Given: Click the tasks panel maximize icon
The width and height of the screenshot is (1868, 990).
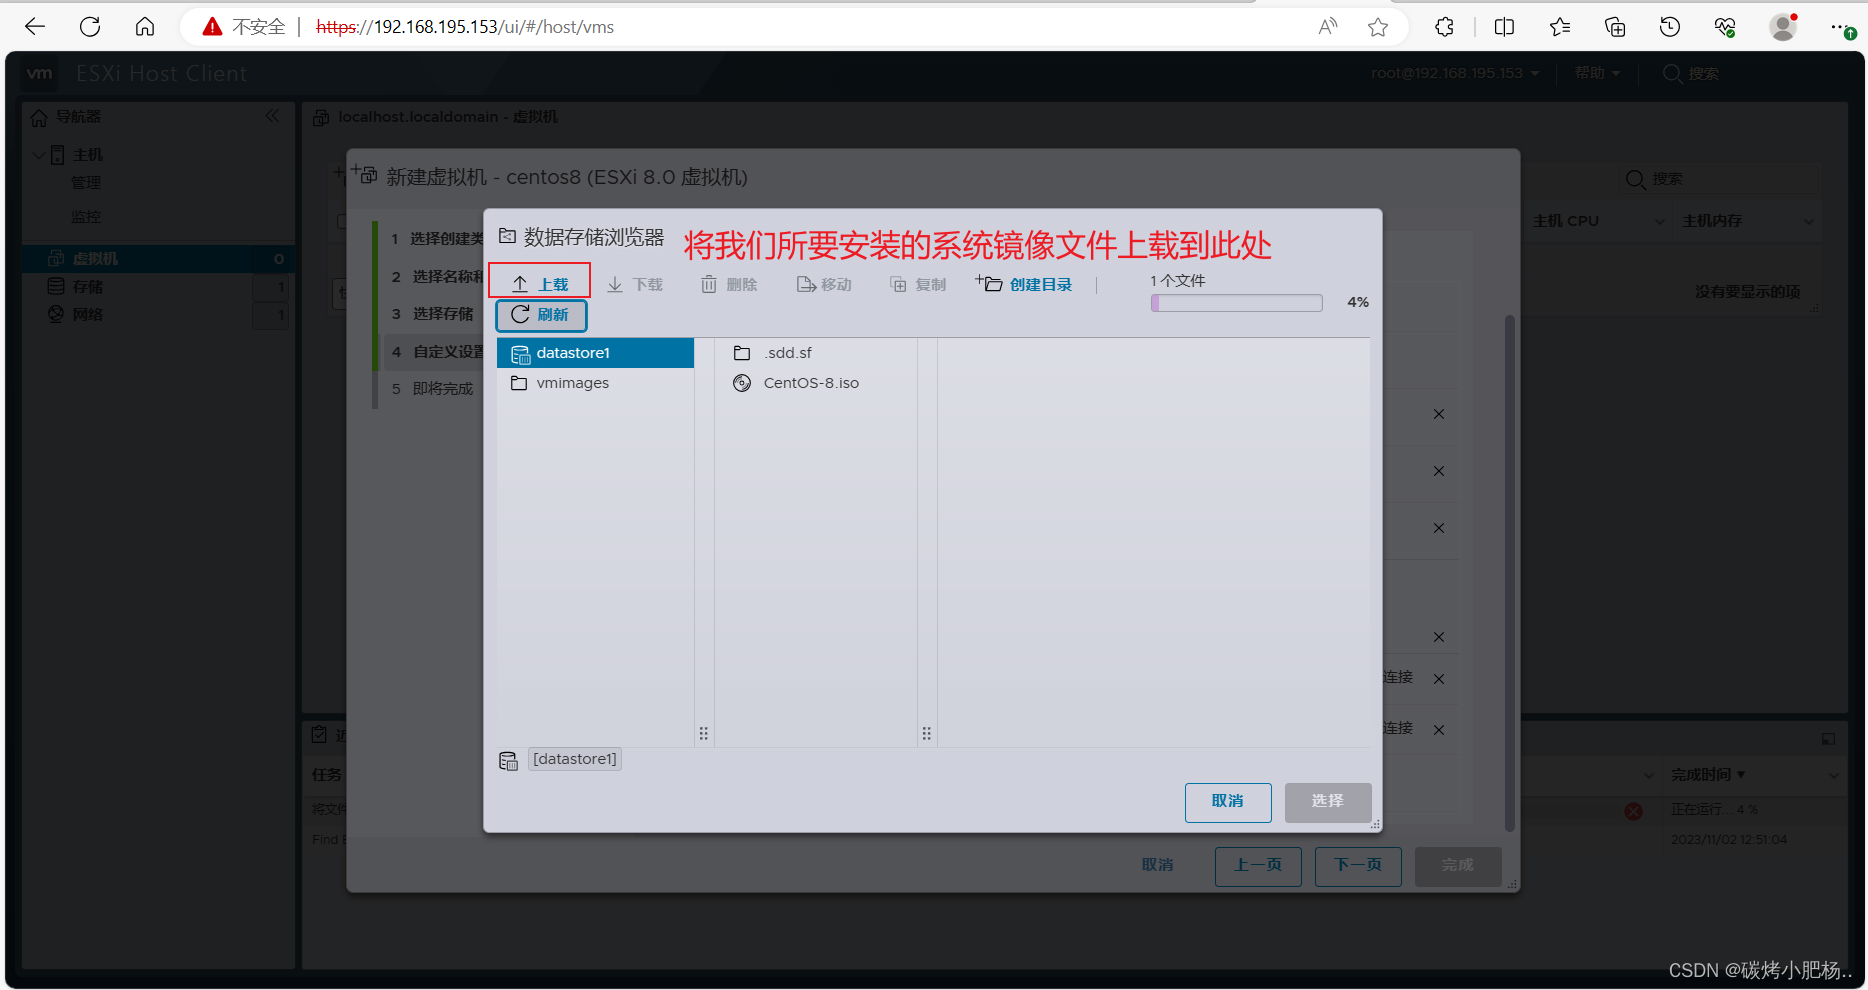Looking at the screenshot, I should click(1828, 739).
